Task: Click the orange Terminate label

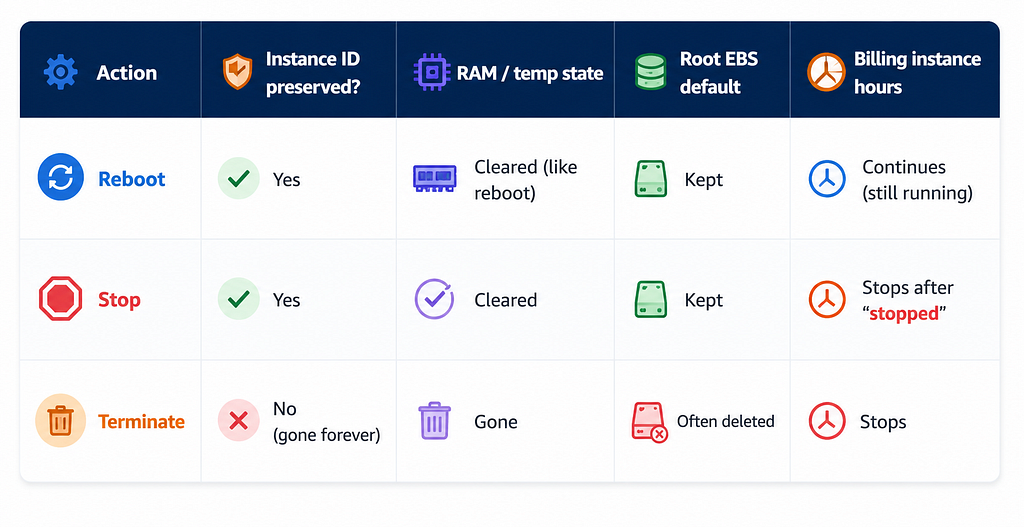Action: [x=142, y=421]
